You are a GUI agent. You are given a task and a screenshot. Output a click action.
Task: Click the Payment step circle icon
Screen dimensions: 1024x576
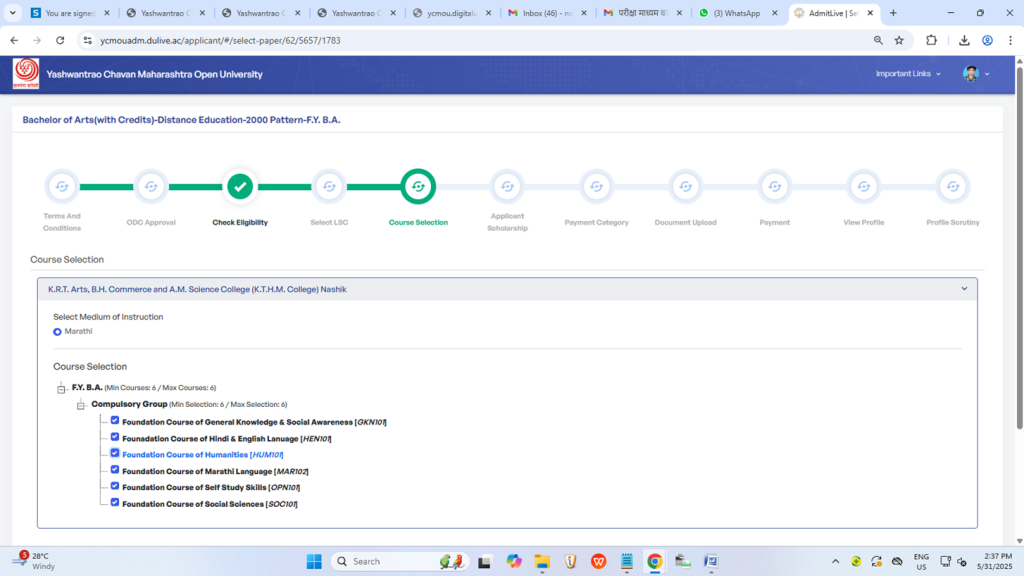tap(774, 186)
